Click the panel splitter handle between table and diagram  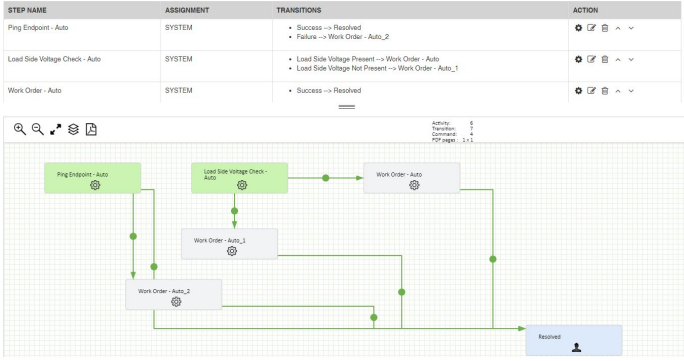[347, 107]
